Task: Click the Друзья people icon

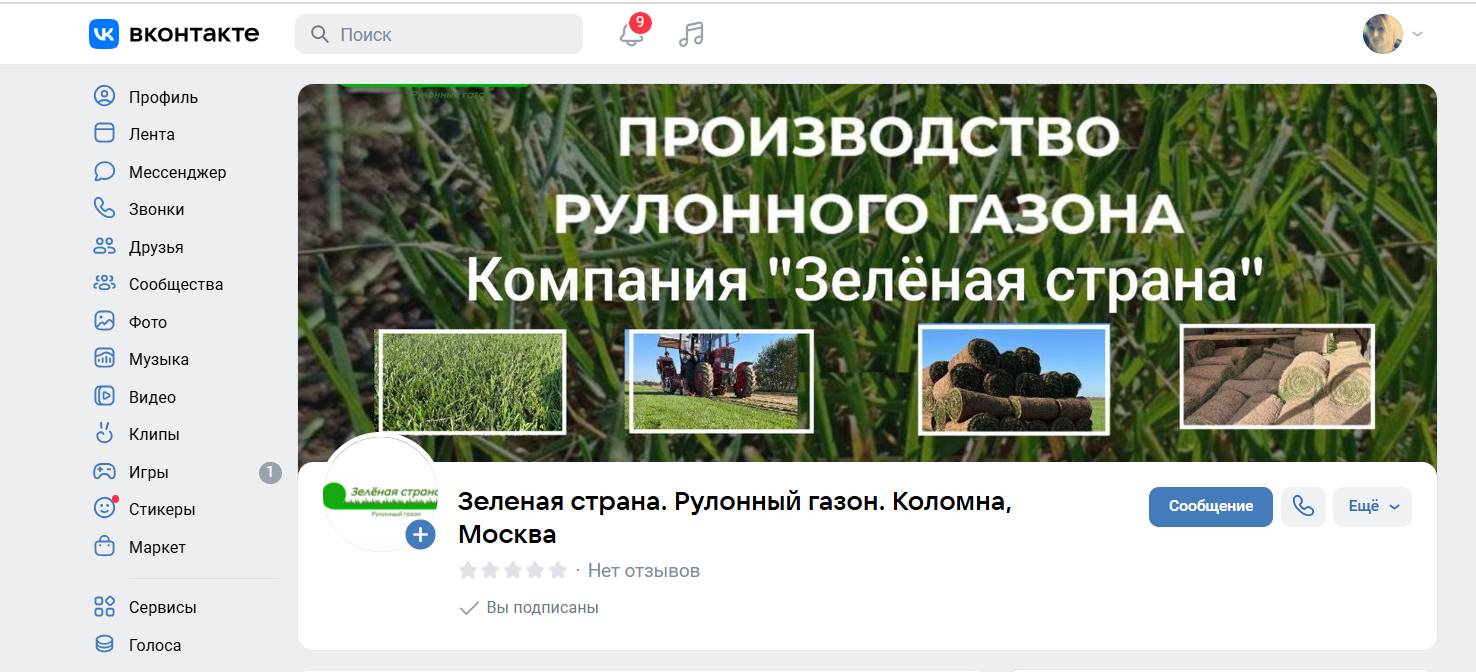Action: click(105, 247)
